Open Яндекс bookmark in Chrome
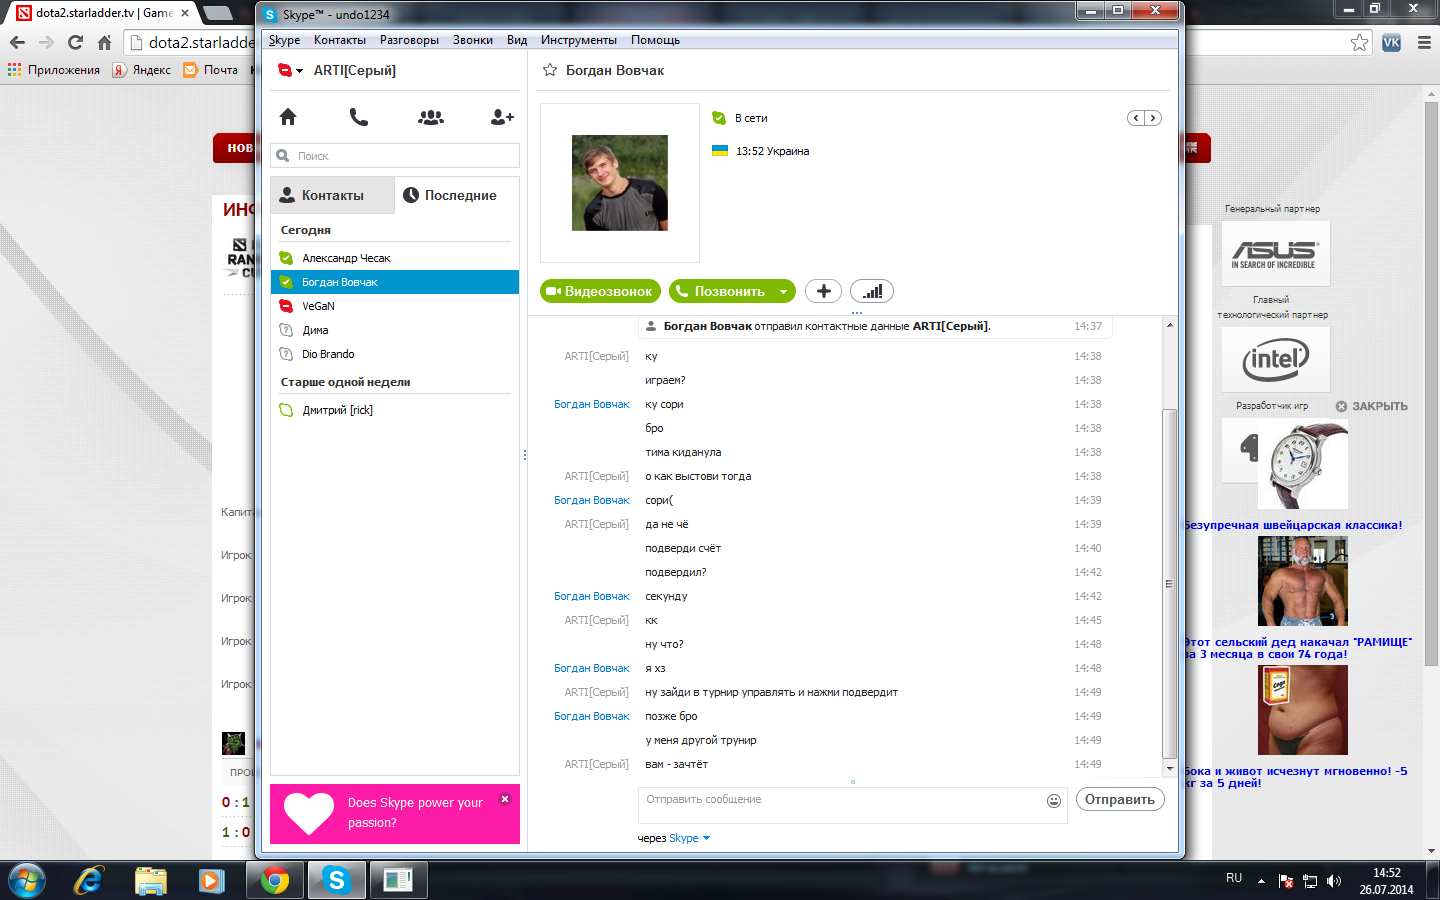Viewport: 1440px width, 900px height. (142, 70)
